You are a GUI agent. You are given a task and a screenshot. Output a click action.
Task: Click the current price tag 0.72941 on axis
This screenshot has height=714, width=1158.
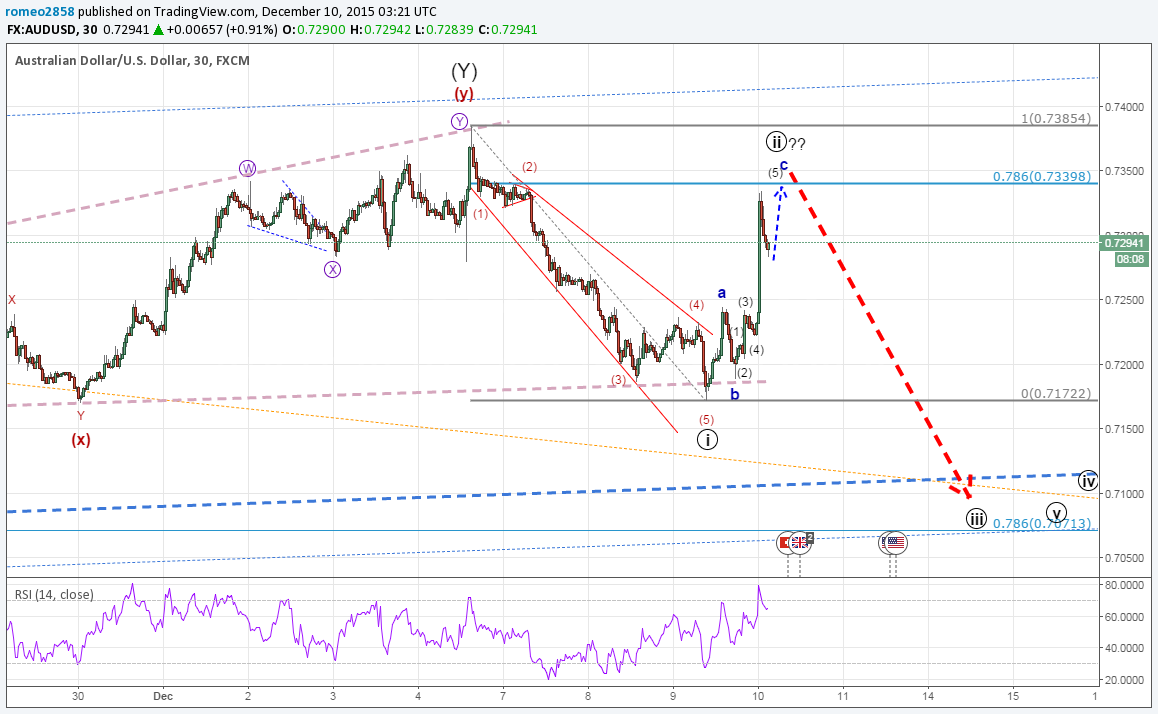click(1123, 243)
